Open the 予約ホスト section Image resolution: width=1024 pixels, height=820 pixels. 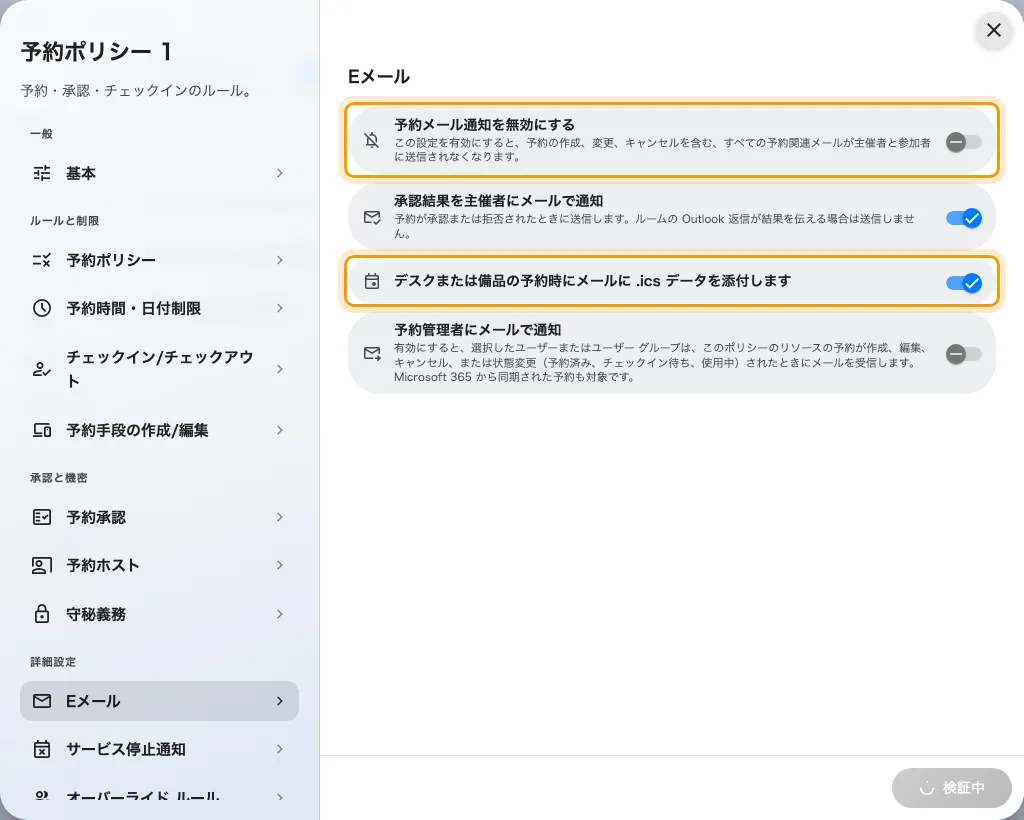pyautogui.click(x=159, y=565)
